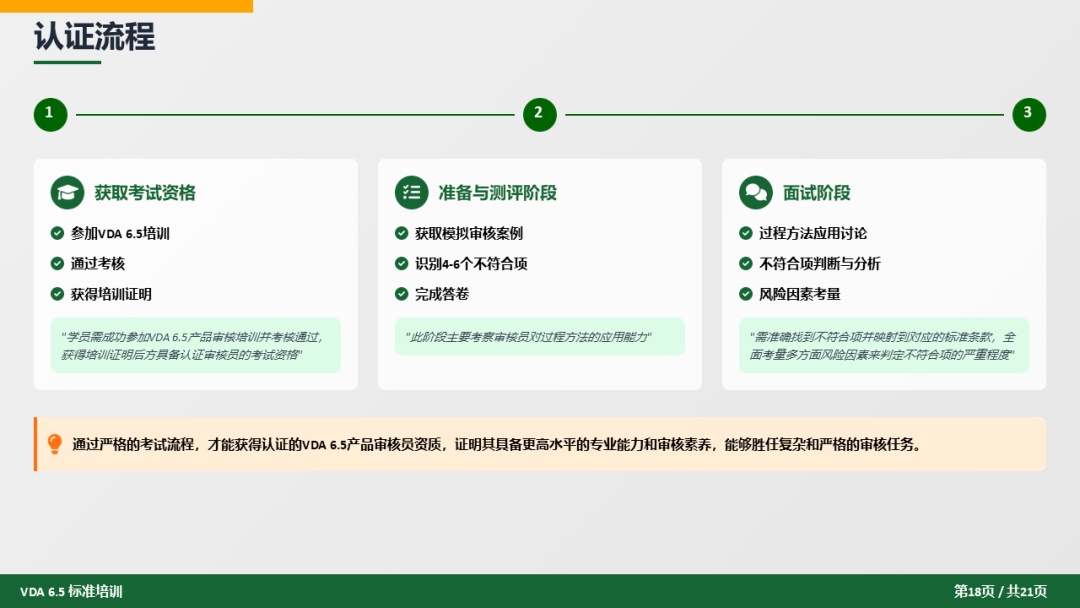Click the 风险因素考量 list item
Screen dimensions: 1080x608
799,294
